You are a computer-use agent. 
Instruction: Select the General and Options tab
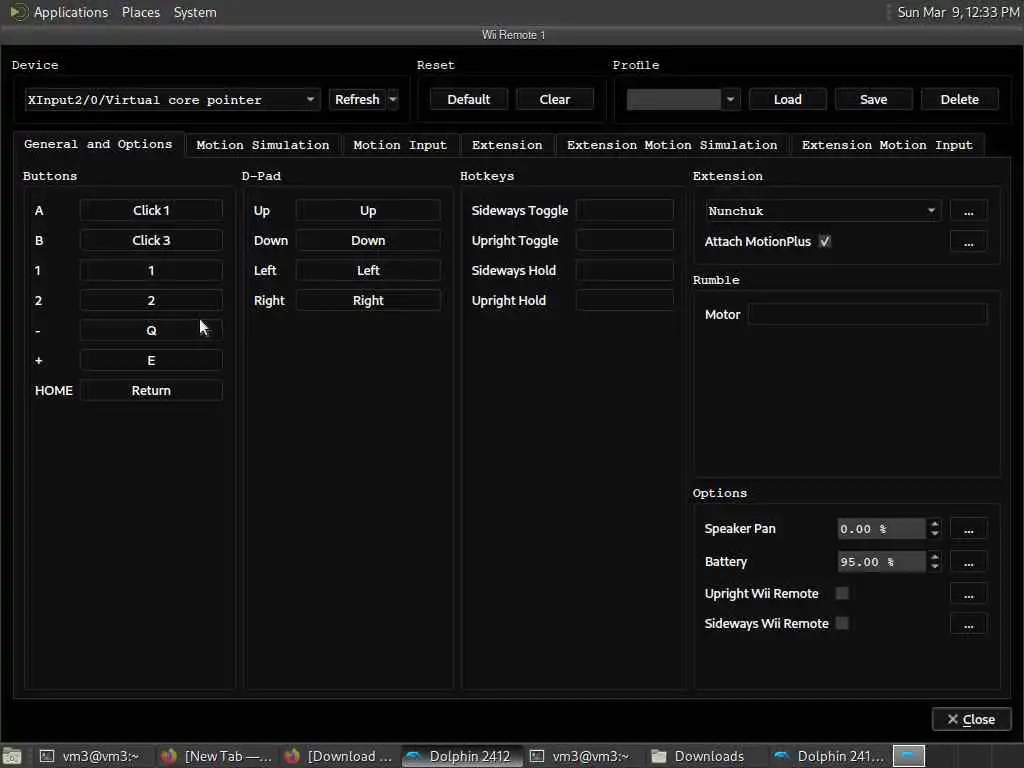[x=98, y=144]
